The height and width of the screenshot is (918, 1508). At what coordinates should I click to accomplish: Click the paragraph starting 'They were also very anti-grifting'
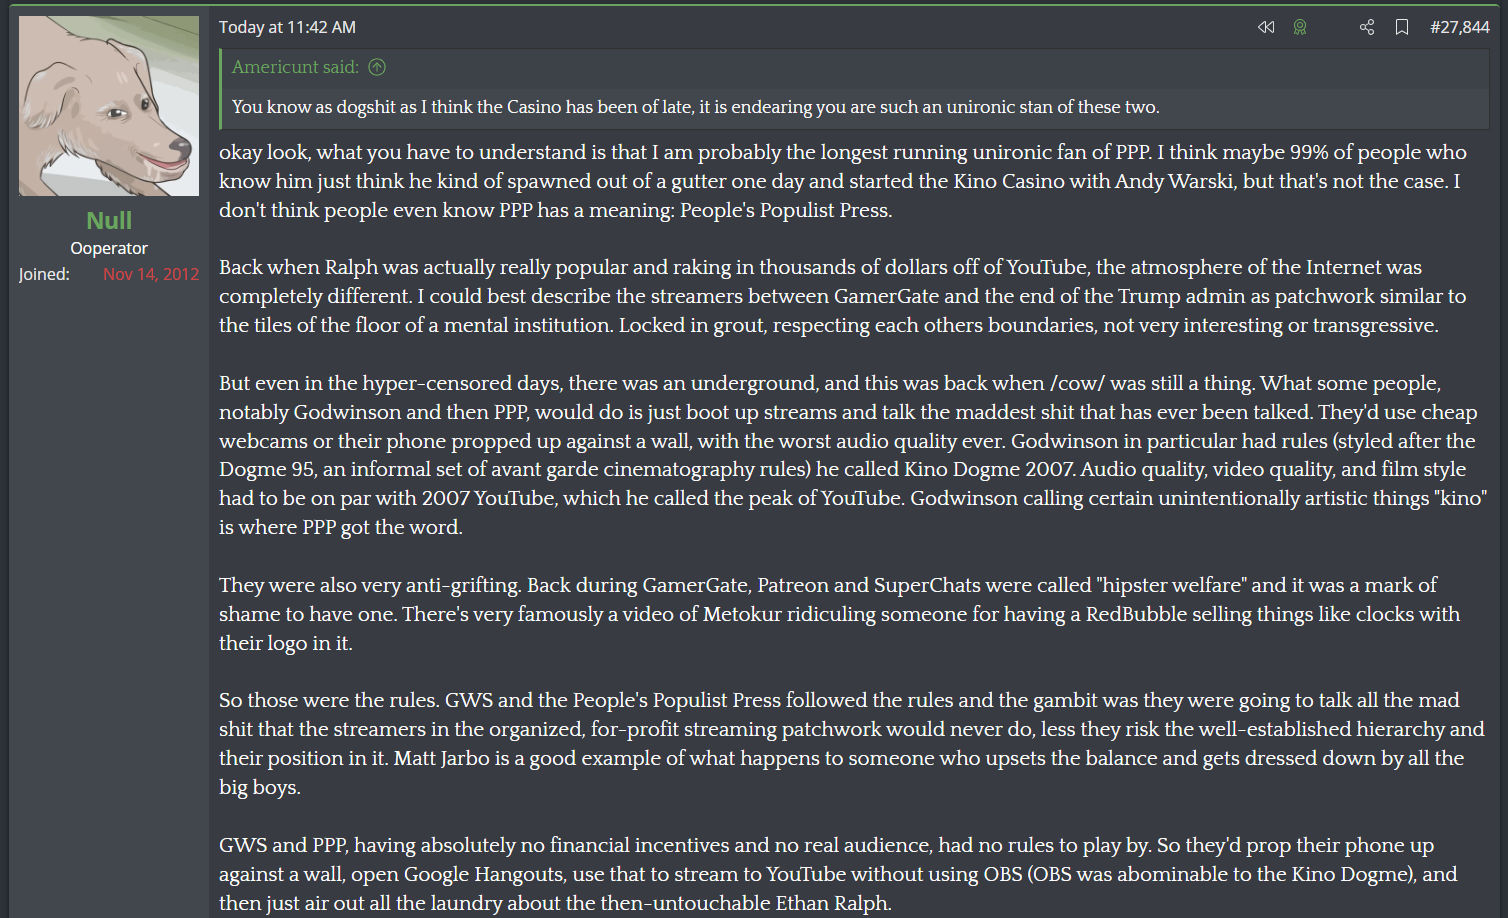pyautogui.click(x=840, y=614)
